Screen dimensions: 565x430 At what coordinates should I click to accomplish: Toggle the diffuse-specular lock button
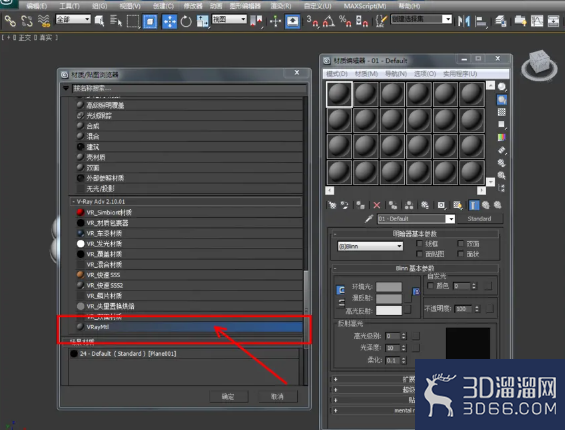tap(341, 303)
